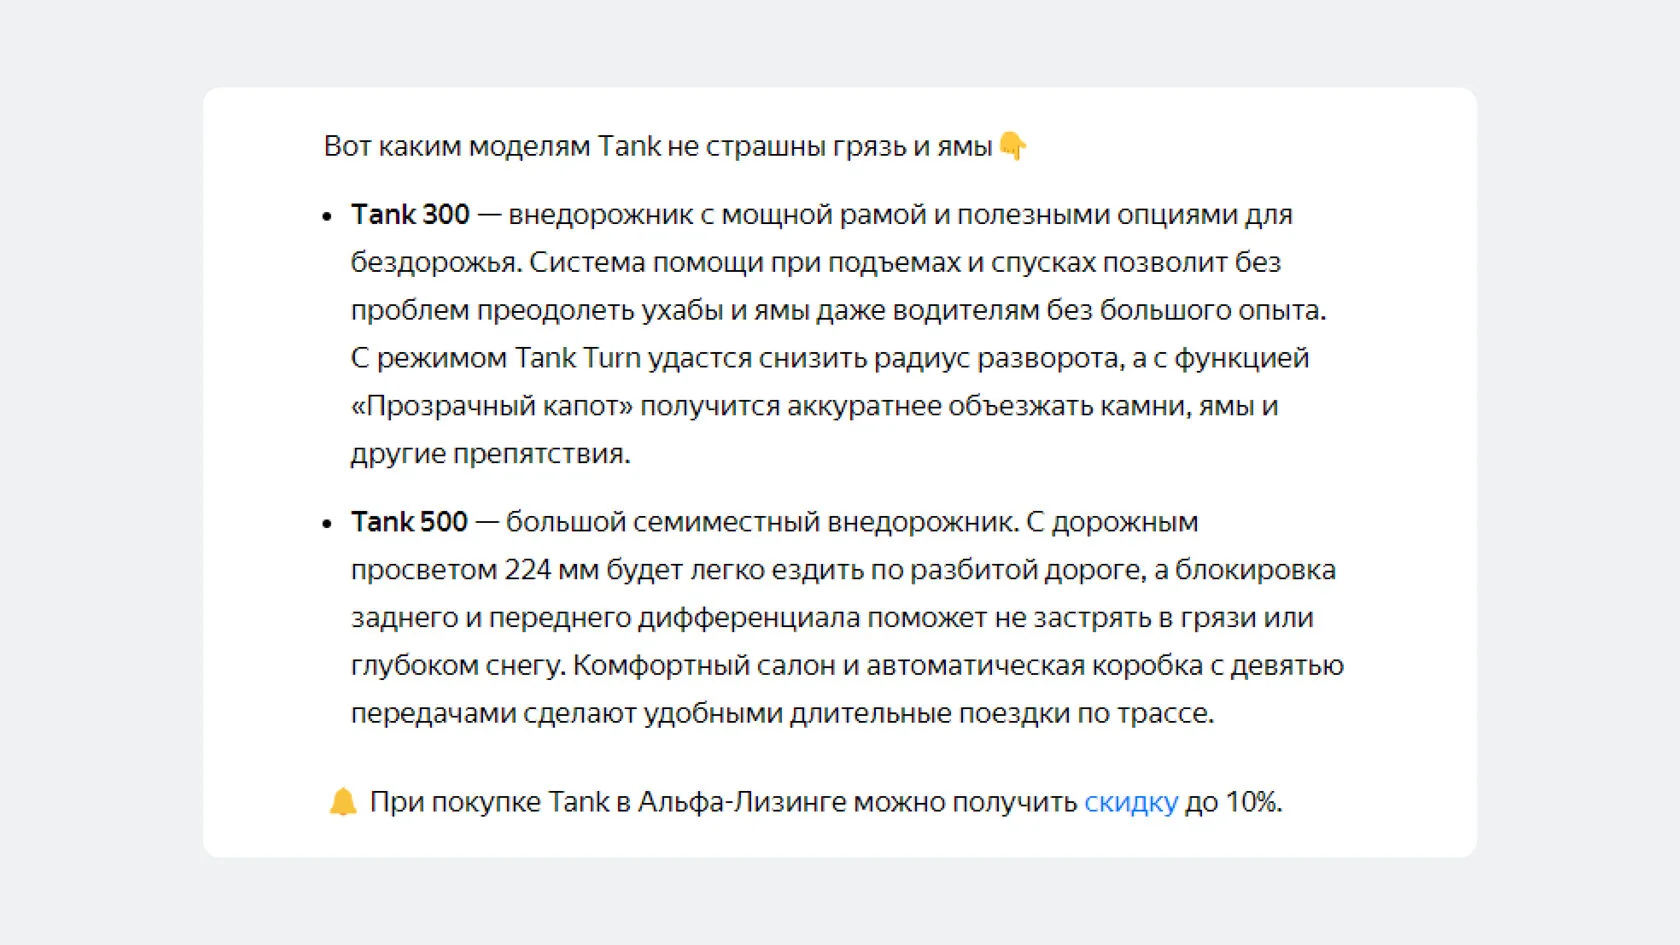The height and width of the screenshot is (945, 1680).
Task: Click the pointing-down hand emoji
Action: point(1012,146)
